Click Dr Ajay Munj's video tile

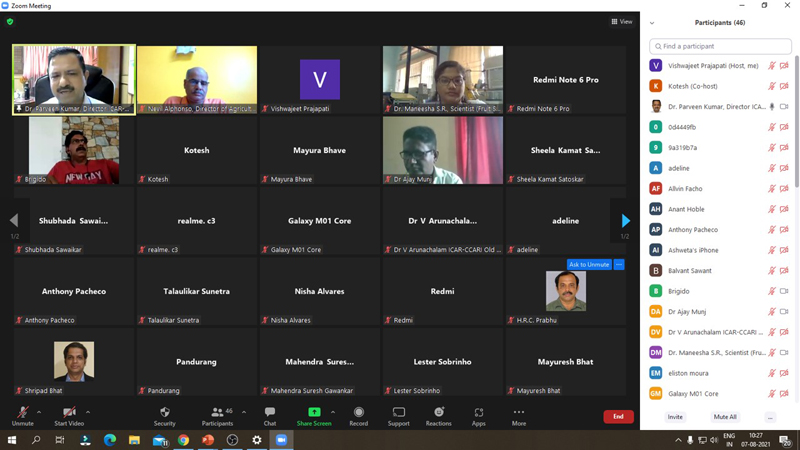[443, 150]
